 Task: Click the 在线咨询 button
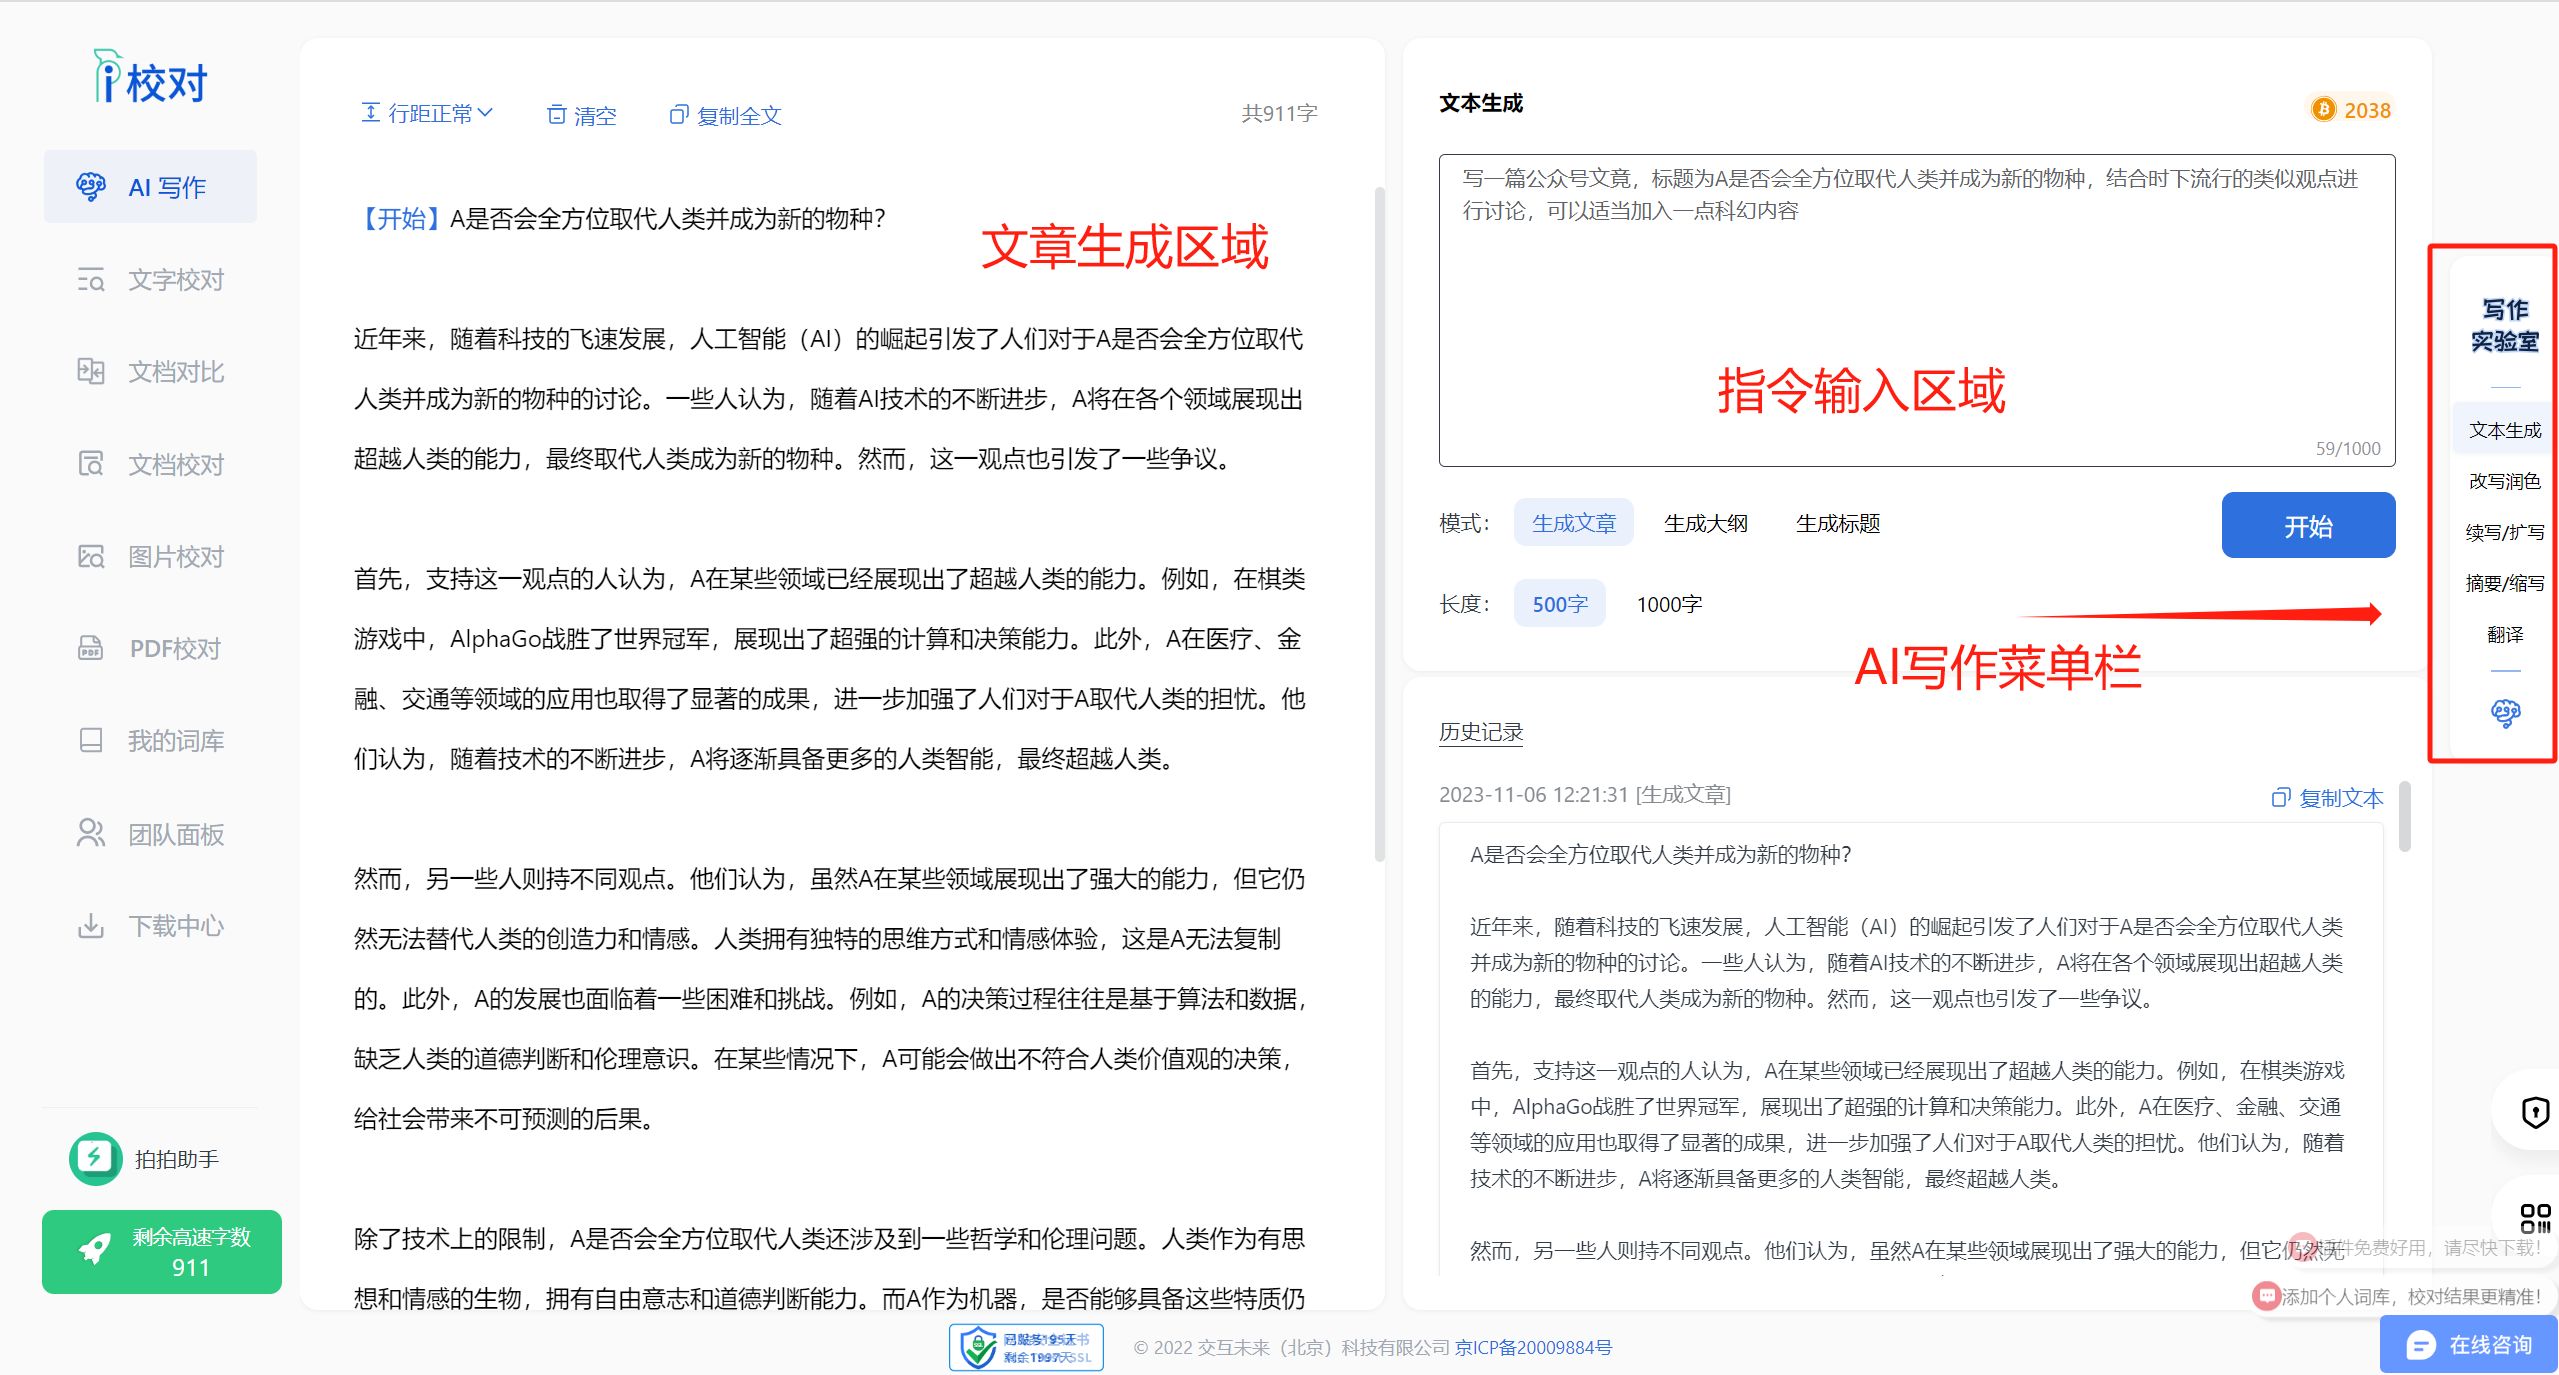[x=2469, y=1345]
